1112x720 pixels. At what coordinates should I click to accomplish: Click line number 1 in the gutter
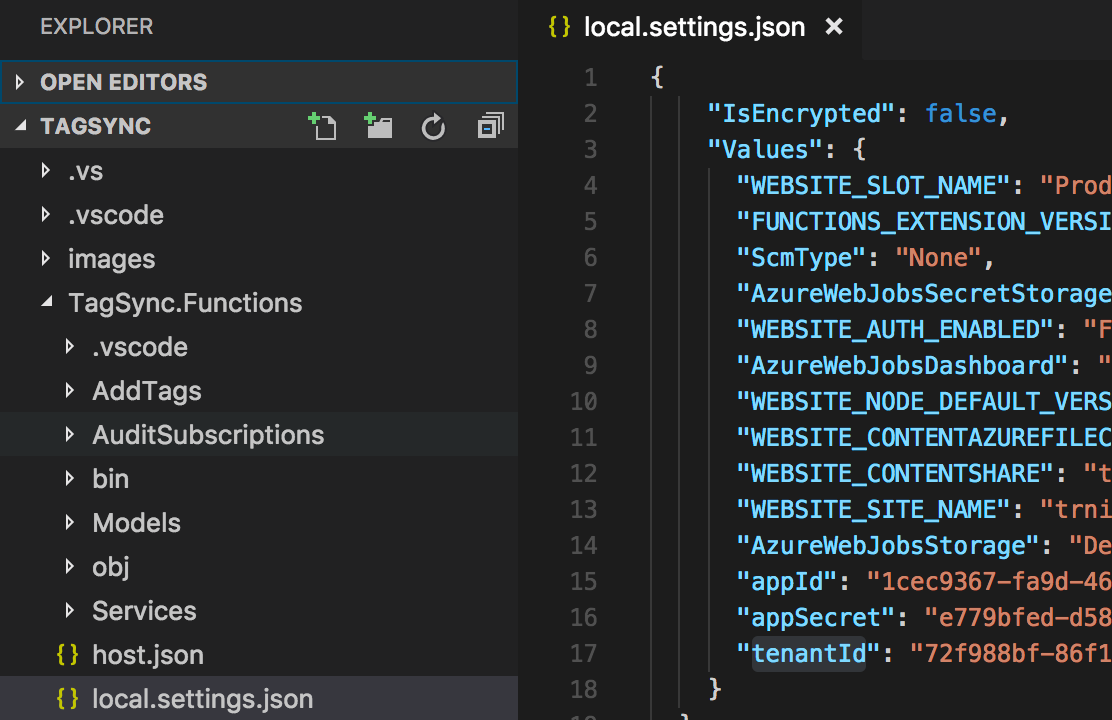point(590,77)
